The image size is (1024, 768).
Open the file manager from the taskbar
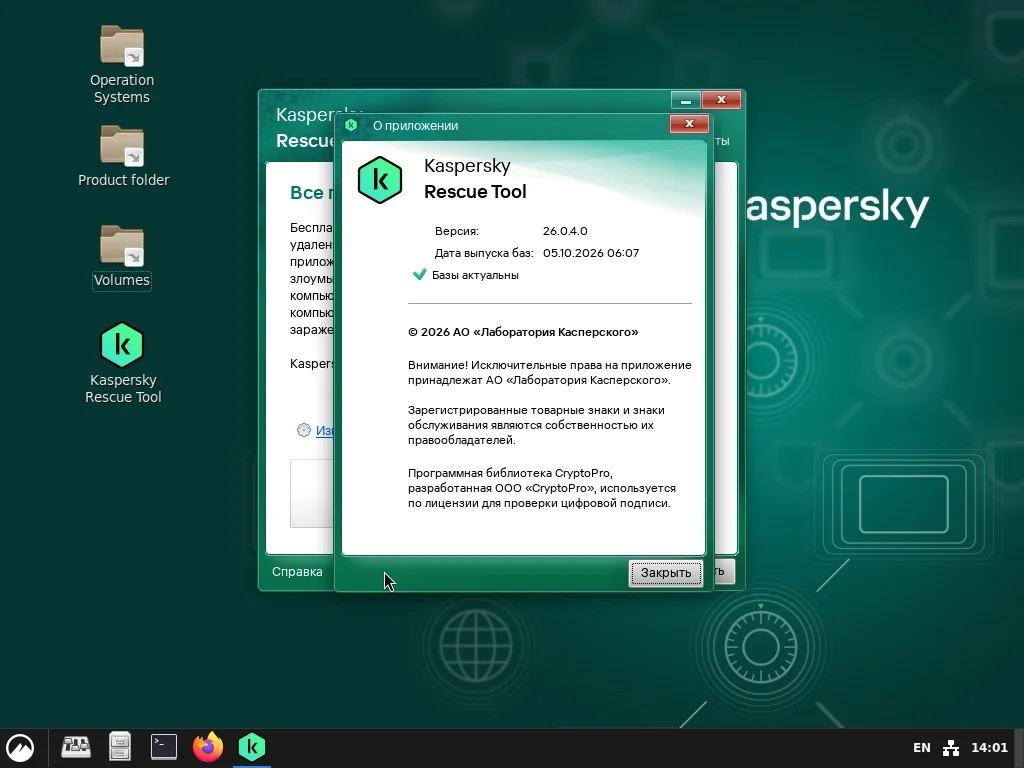point(120,747)
